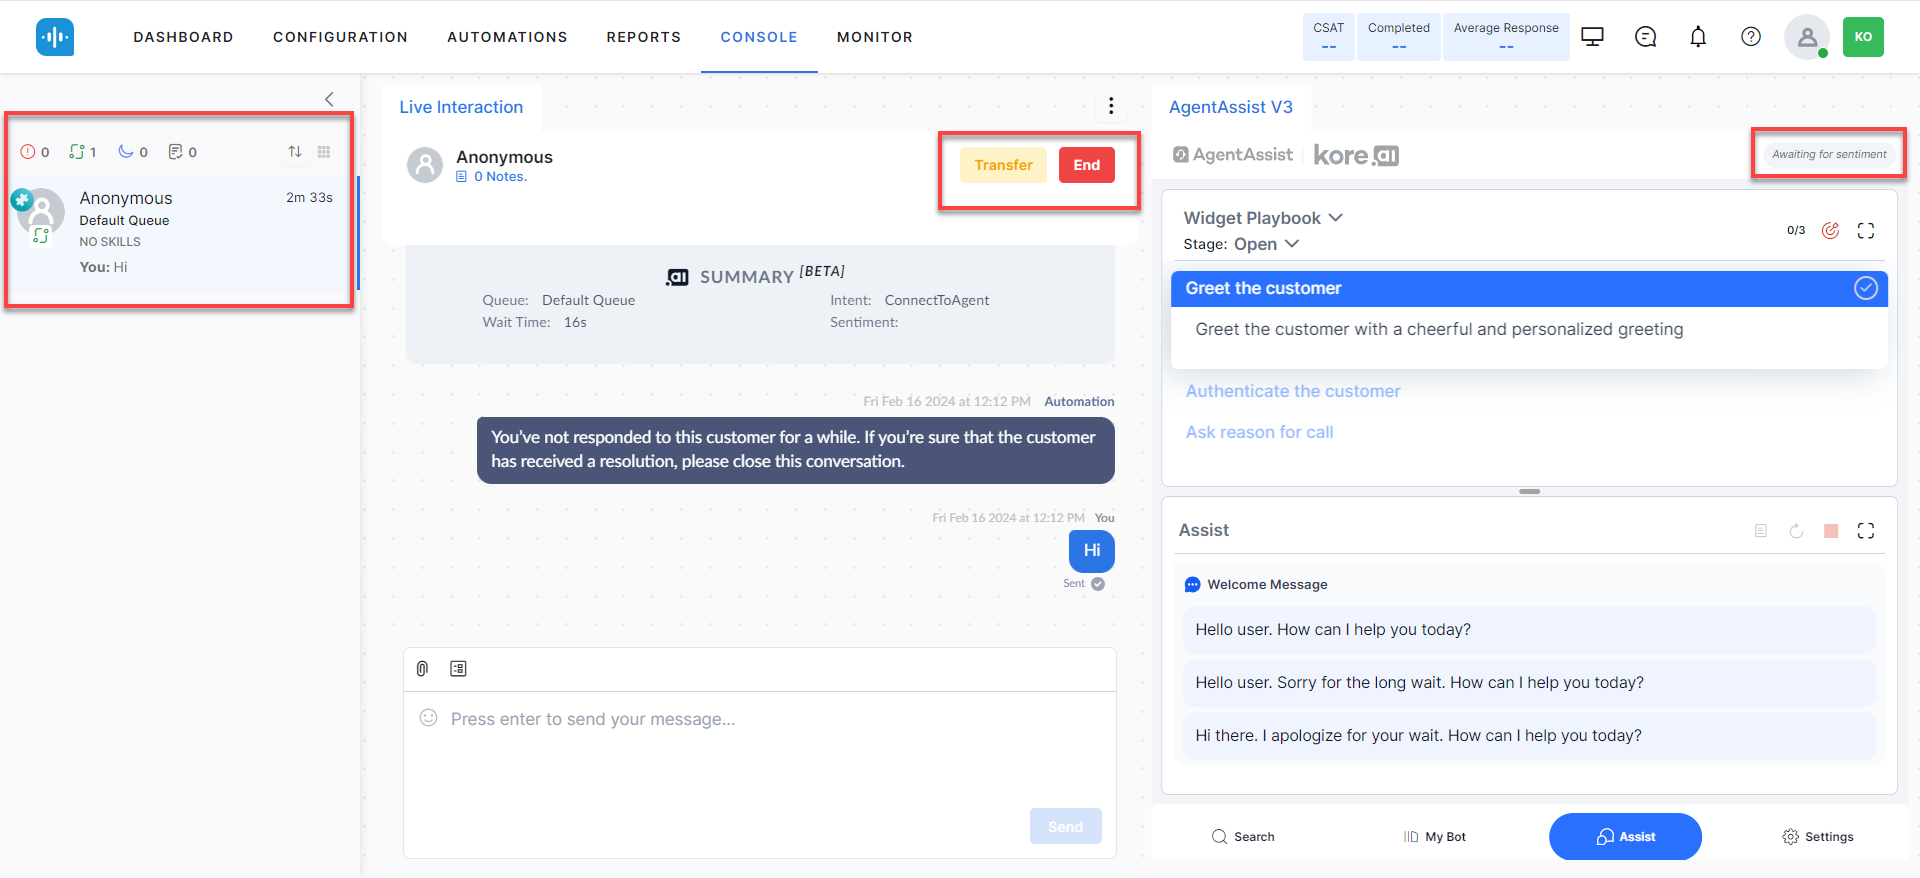
Task: Expand the Widget Playbook to fullscreen
Action: pyautogui.click(x=1865, y=231)
